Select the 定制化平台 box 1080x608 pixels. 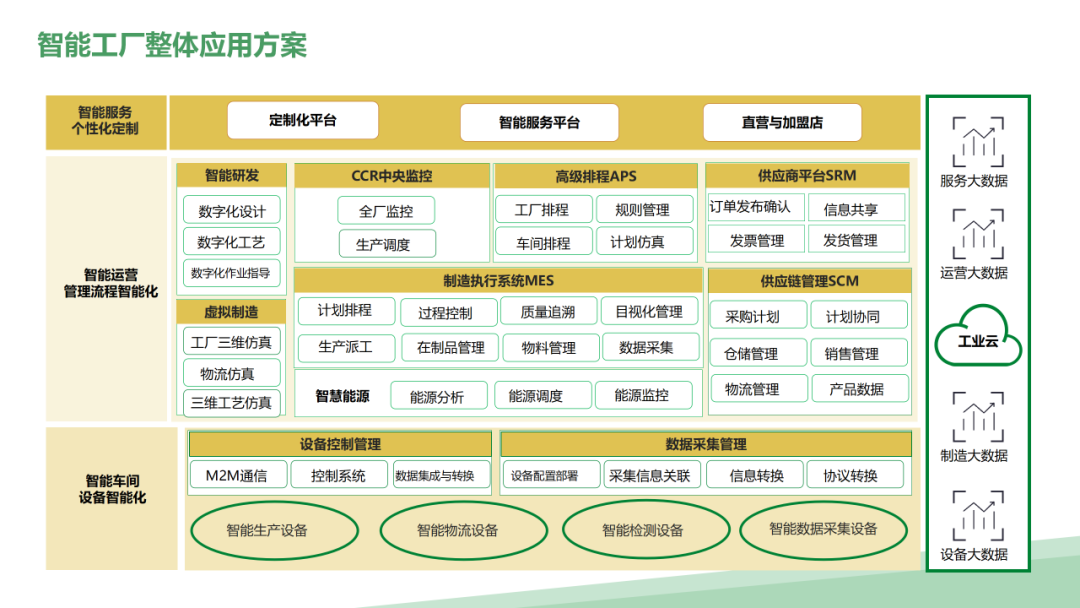(x=303, y=120)
